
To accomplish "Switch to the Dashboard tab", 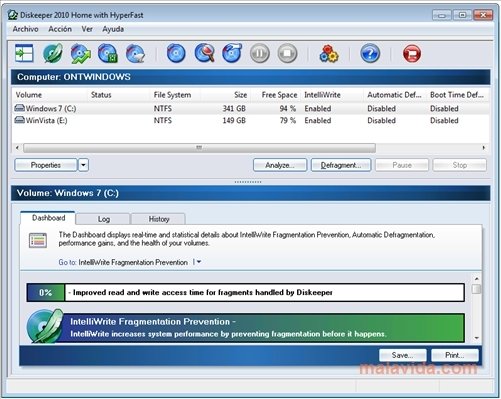I will tap(48, 218).
